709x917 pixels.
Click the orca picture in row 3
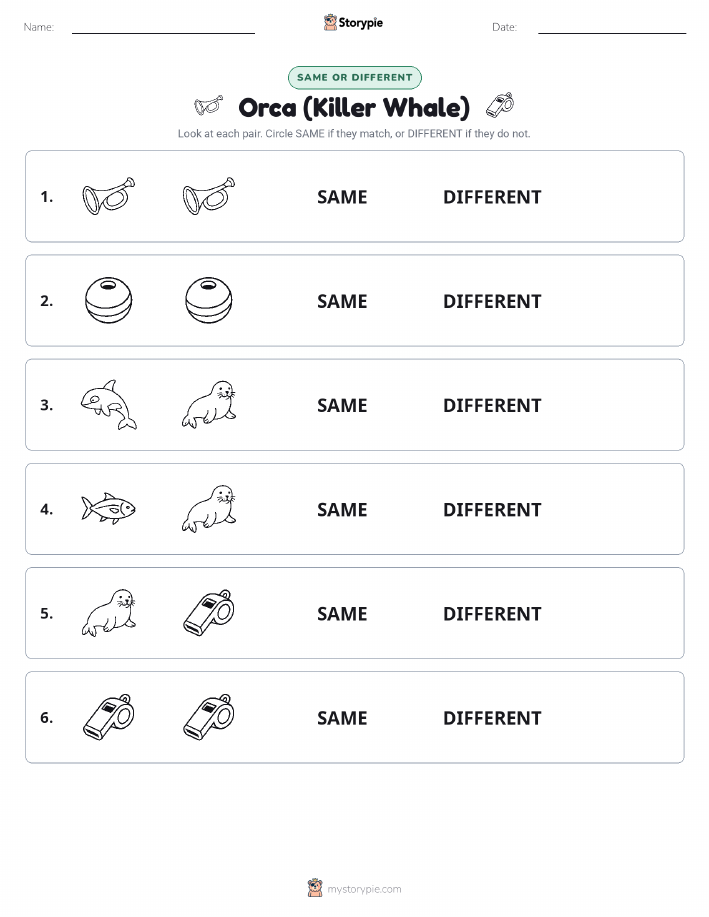109,405
